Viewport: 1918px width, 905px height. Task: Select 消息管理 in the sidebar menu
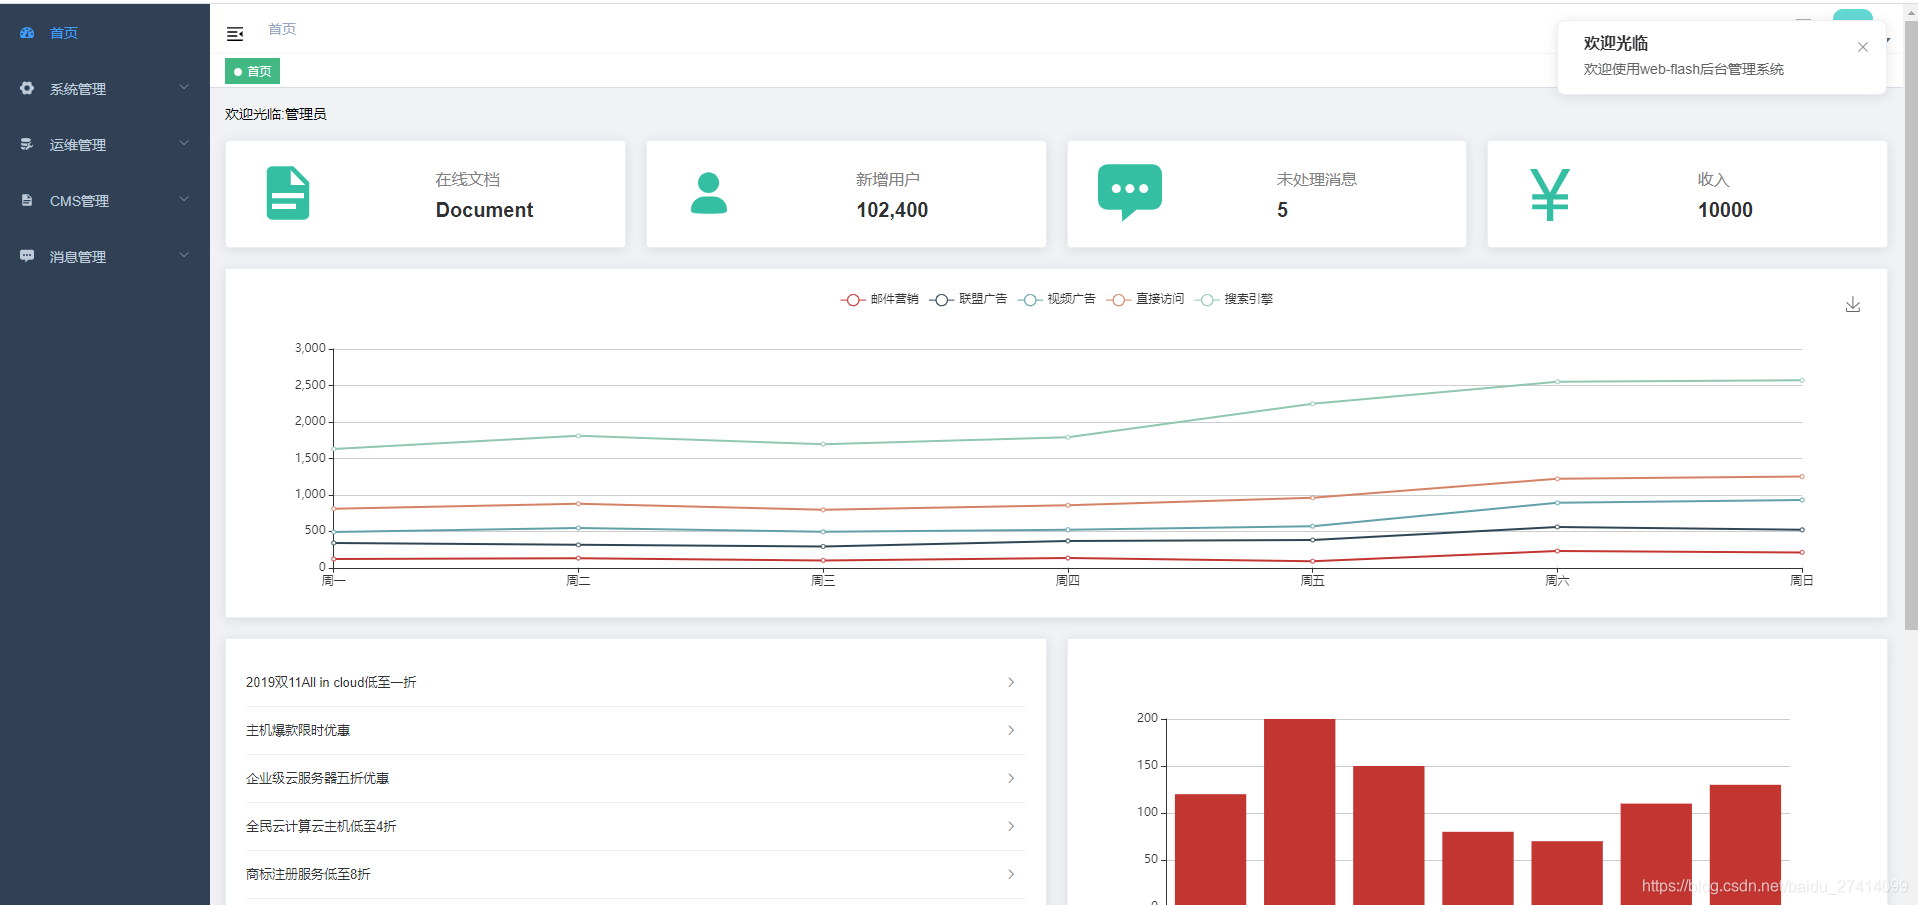105,257
